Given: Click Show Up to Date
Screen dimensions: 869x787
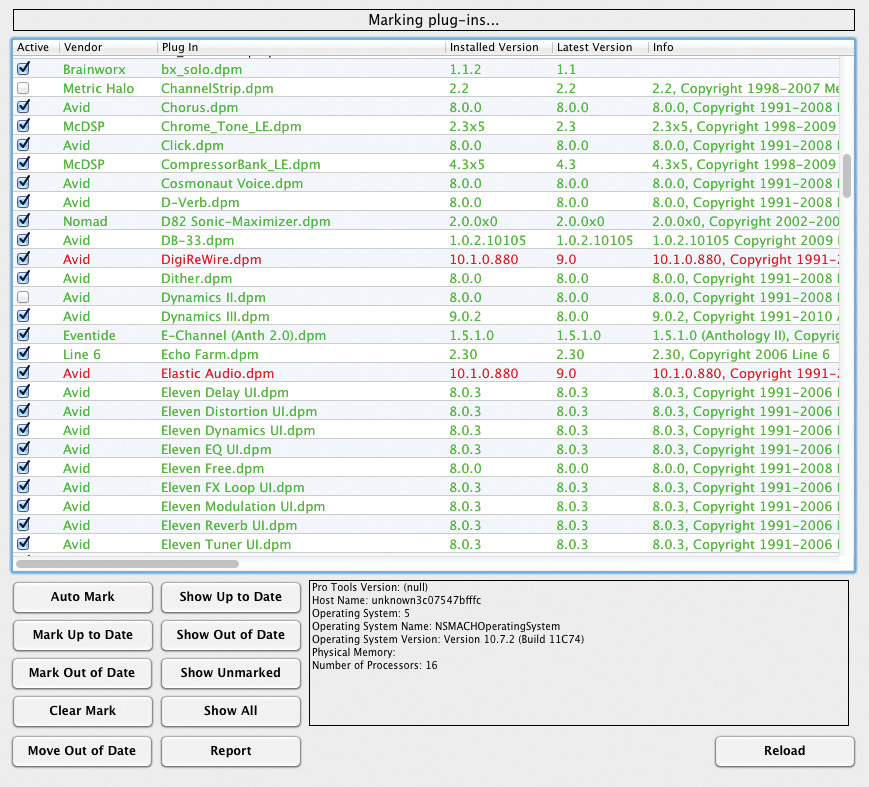Looking at the screenshot, I should pos(231,597).
